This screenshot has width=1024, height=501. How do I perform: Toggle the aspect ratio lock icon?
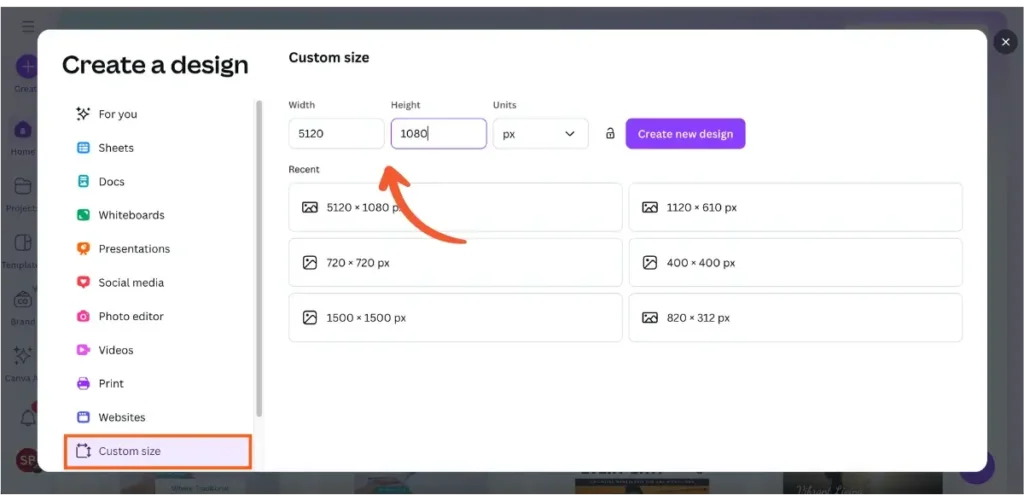point(610,134)
